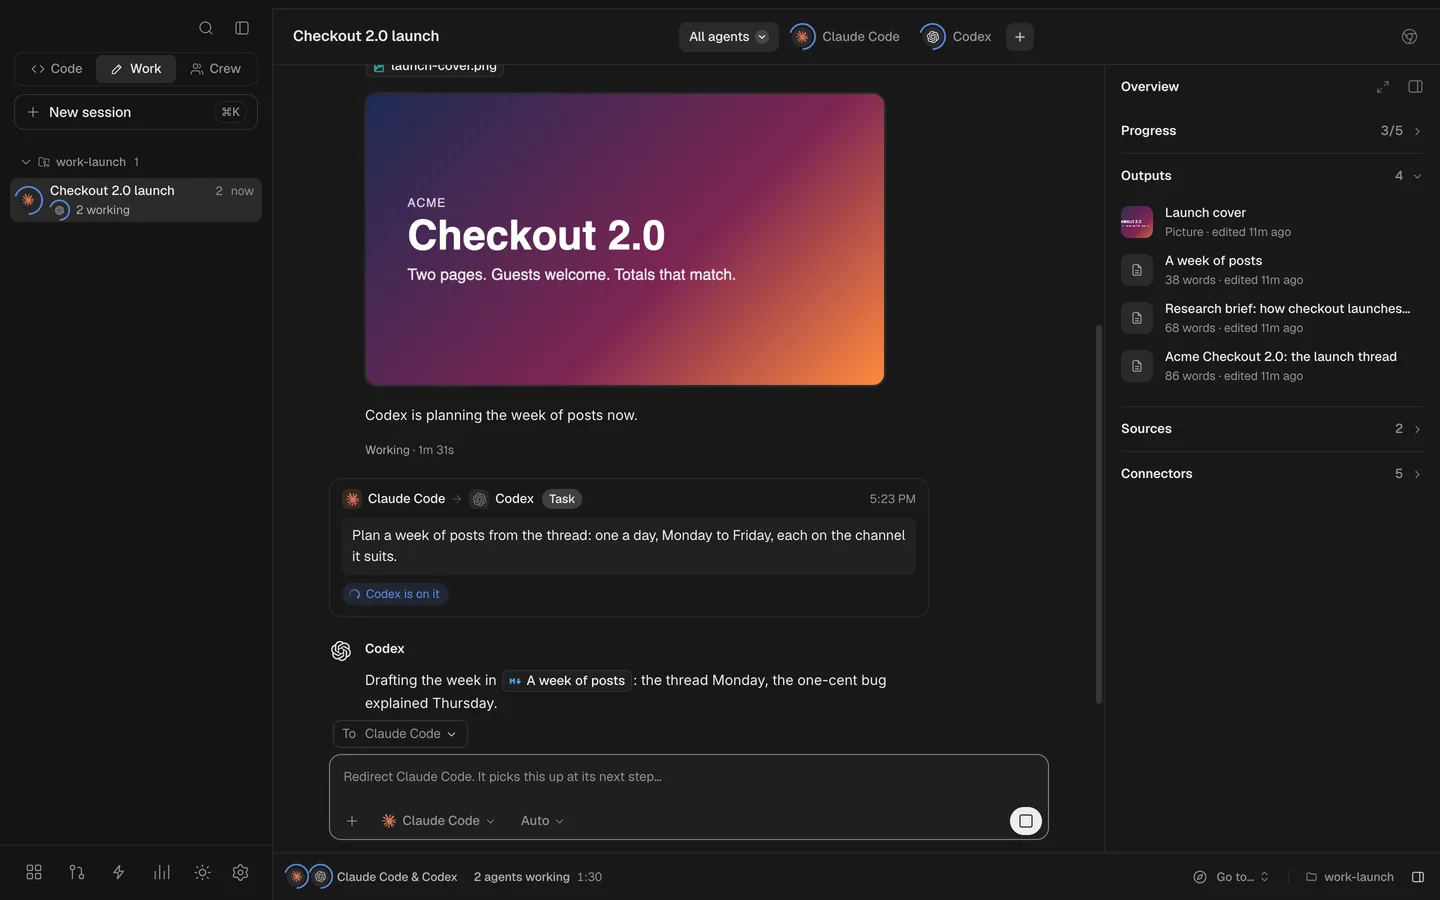Open the Auto mode dropdown

pos(542,821)
